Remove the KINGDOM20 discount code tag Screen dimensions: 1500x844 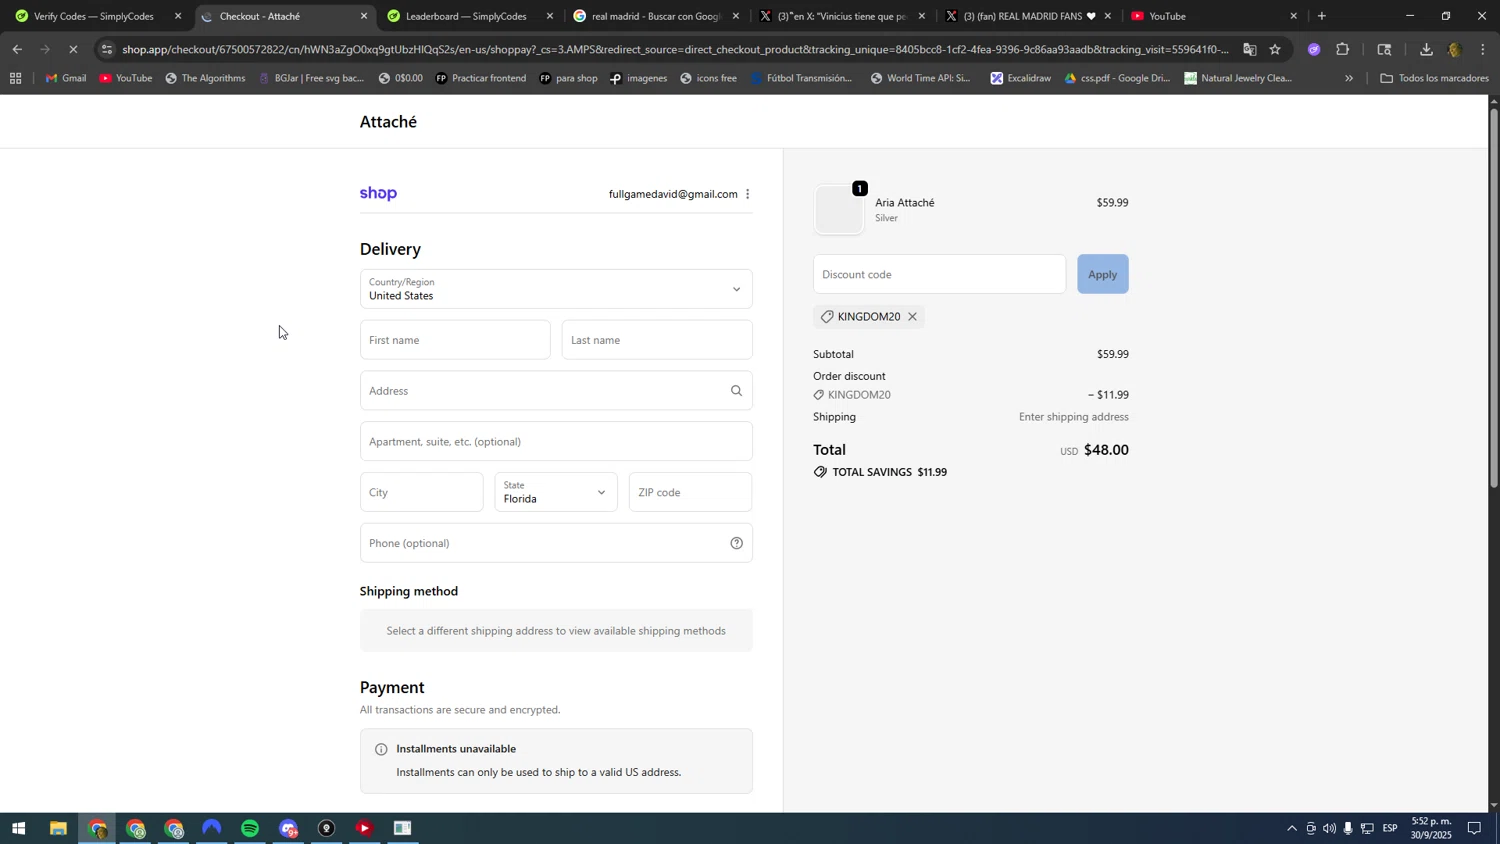(x=912, y=317)
